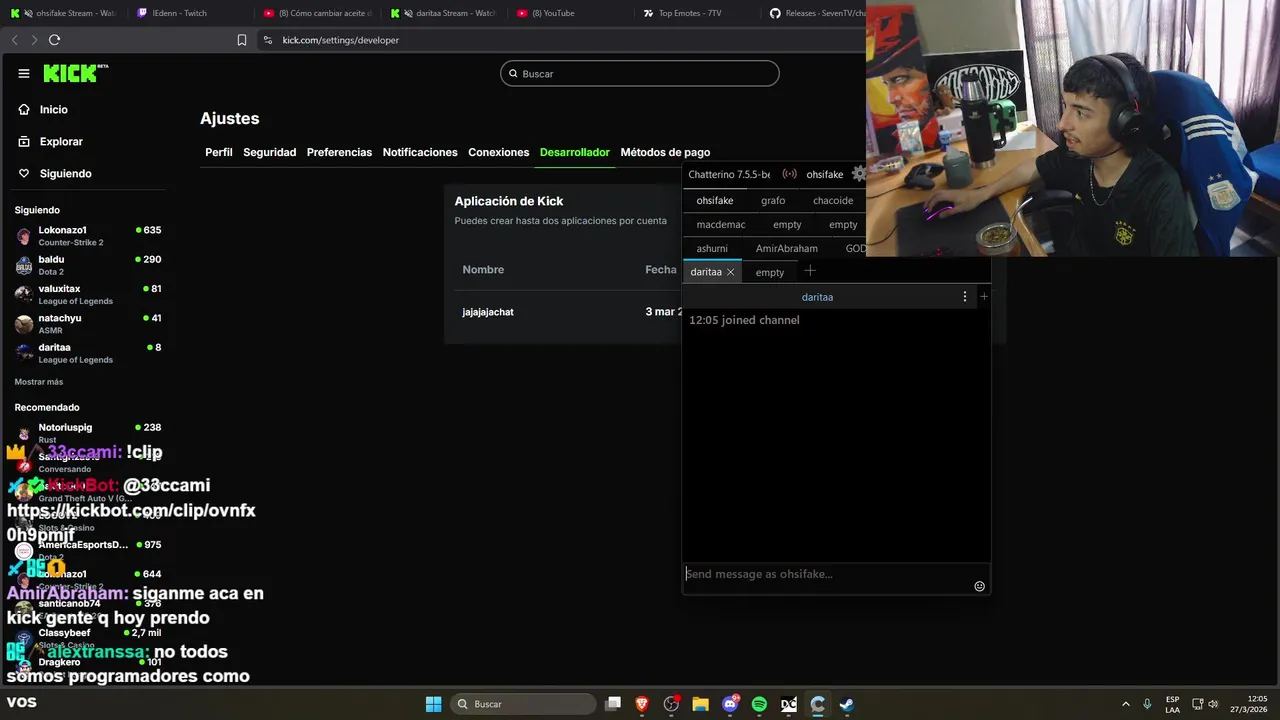Switch to the grafo Chatterino tab

pos(773,200)
